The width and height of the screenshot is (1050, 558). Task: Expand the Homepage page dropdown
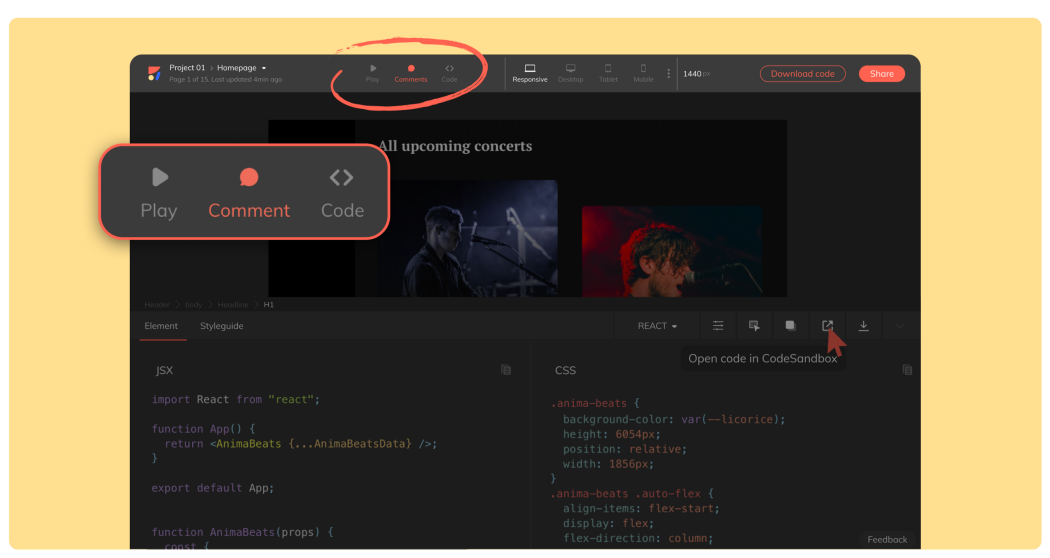(x=264, y=68)
